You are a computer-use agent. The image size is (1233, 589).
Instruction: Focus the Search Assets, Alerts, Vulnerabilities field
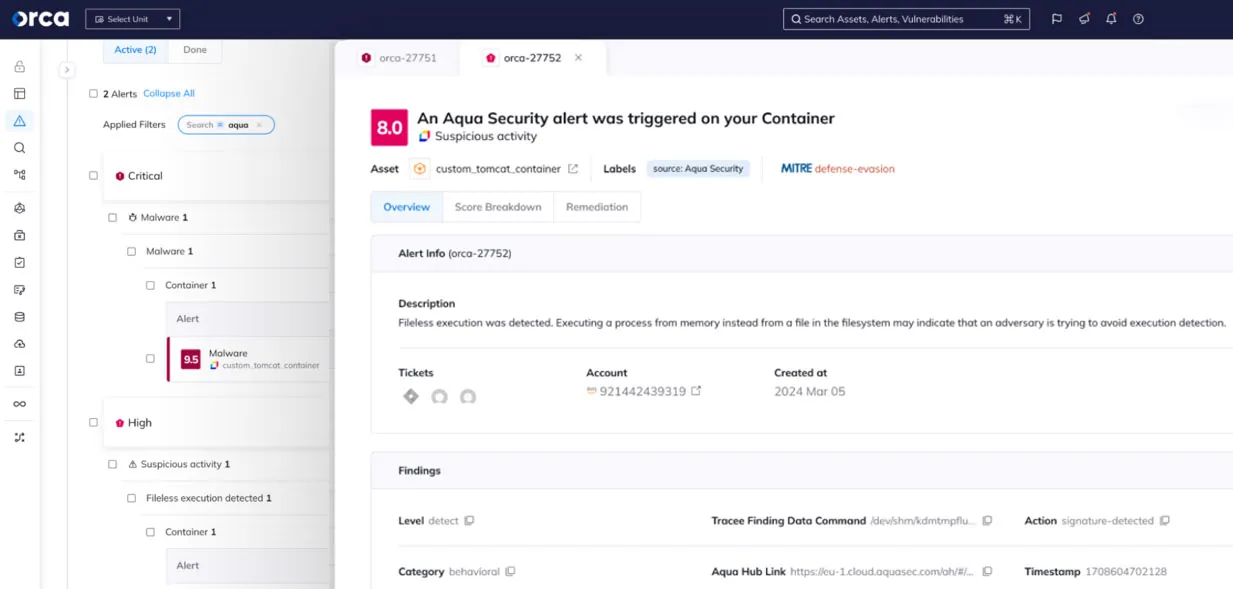906,19
